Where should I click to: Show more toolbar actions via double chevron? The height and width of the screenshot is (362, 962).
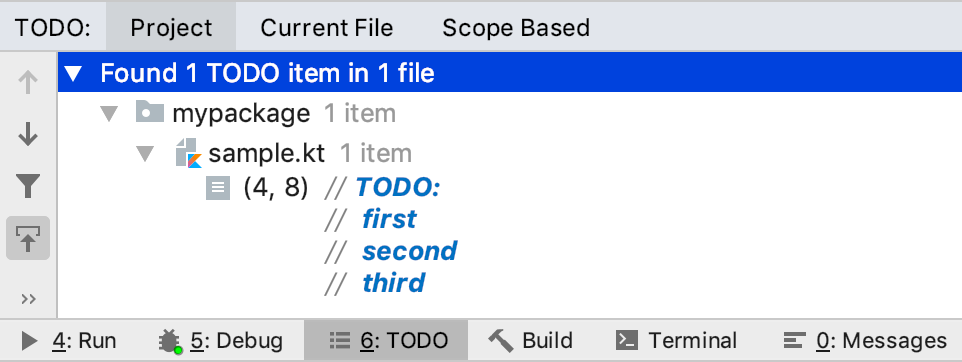coord(28,299)
